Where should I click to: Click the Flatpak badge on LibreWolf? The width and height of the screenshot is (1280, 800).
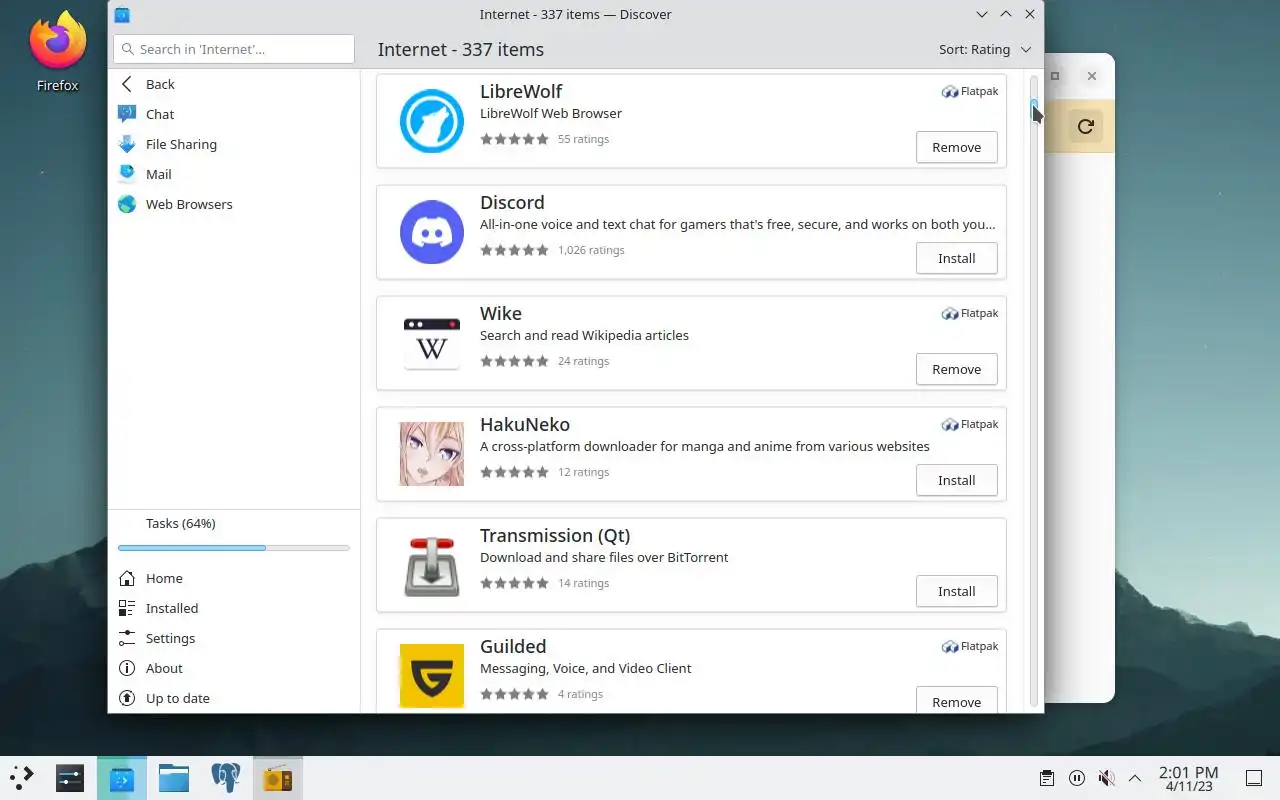point(970,91)
